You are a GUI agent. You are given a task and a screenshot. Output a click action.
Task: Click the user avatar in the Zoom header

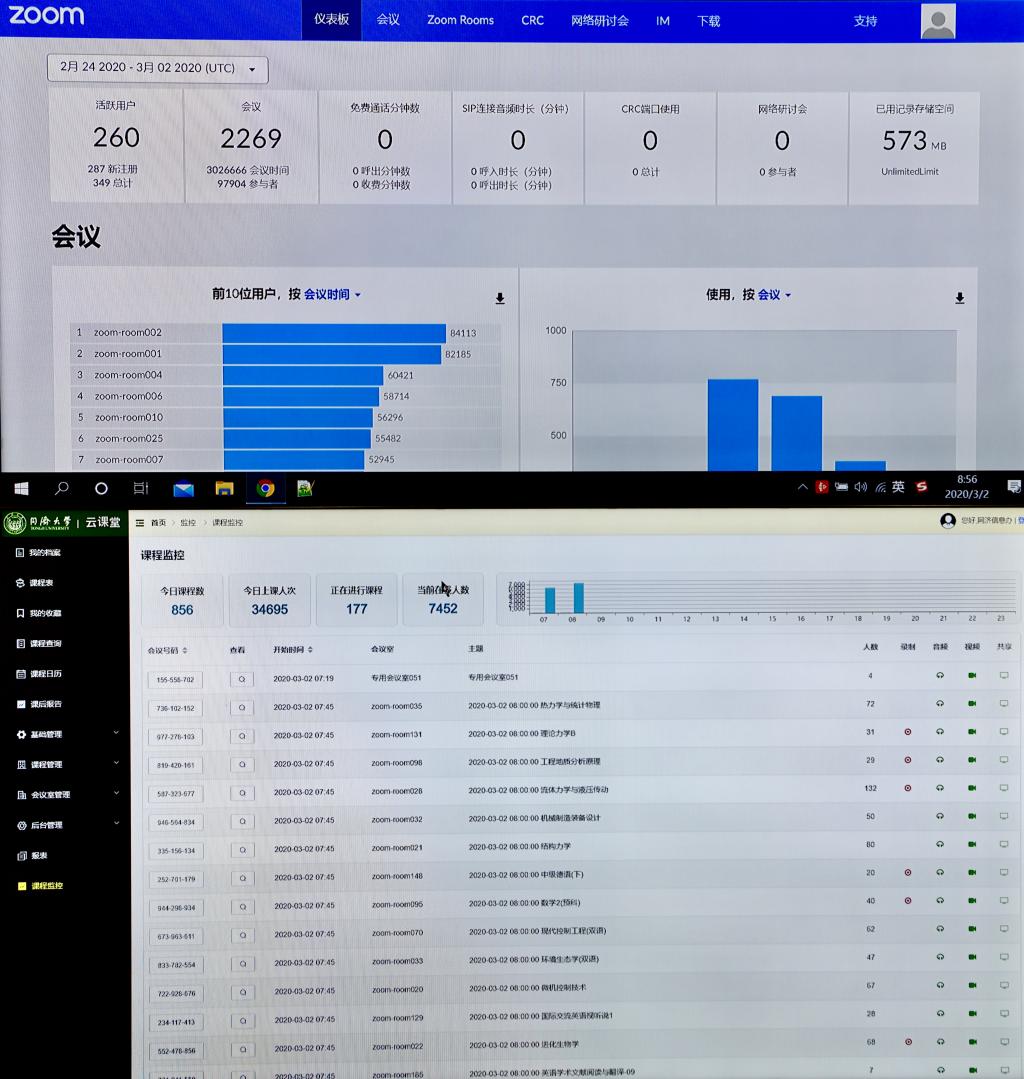click(x=937, y=21)
